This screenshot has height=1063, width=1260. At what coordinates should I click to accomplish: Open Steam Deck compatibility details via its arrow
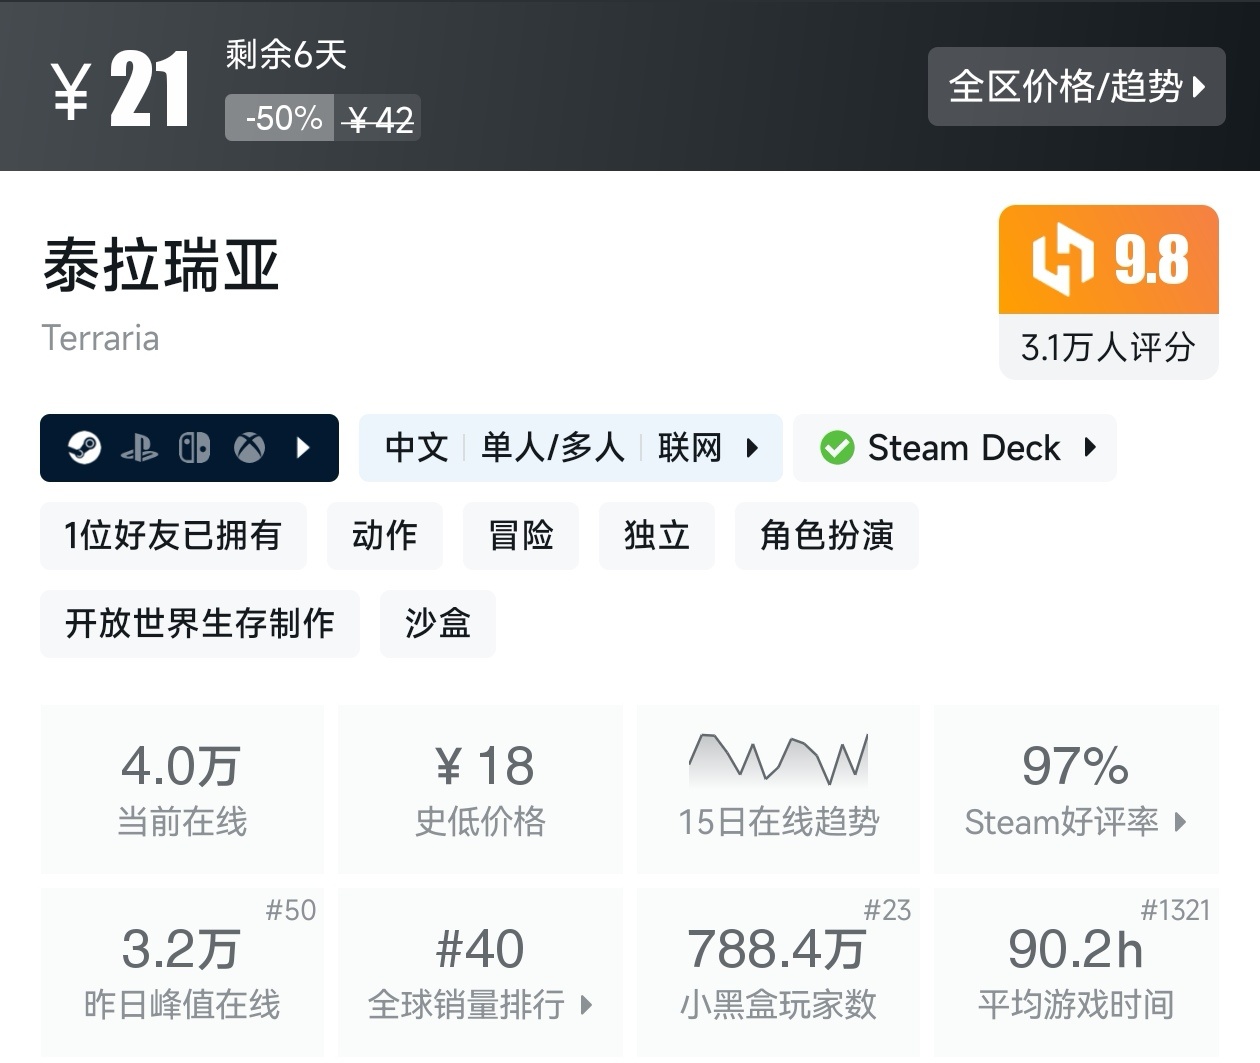coord(1090,448)
